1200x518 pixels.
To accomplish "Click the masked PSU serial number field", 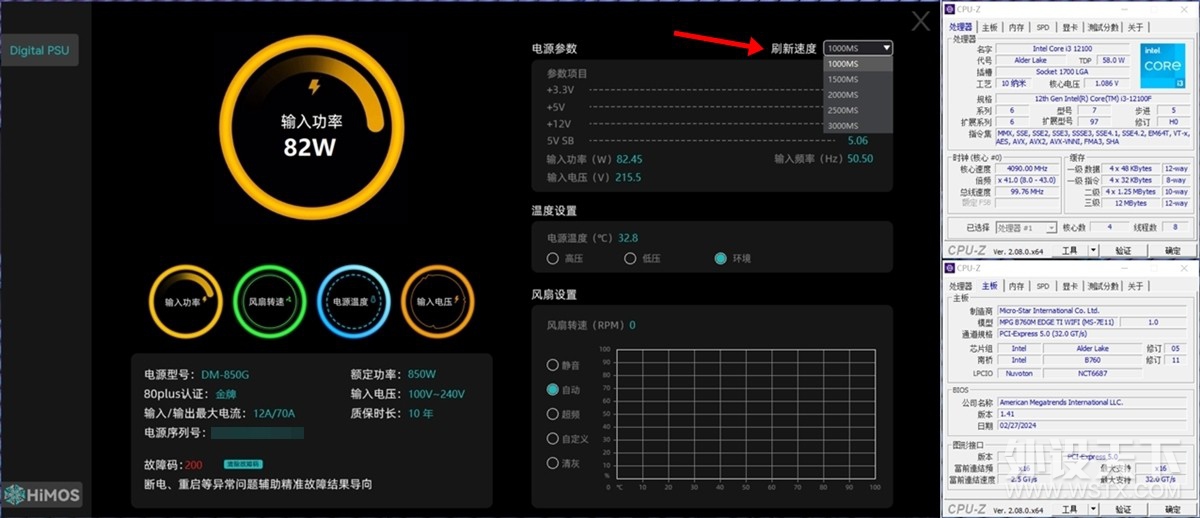I will tap(257, 433).
